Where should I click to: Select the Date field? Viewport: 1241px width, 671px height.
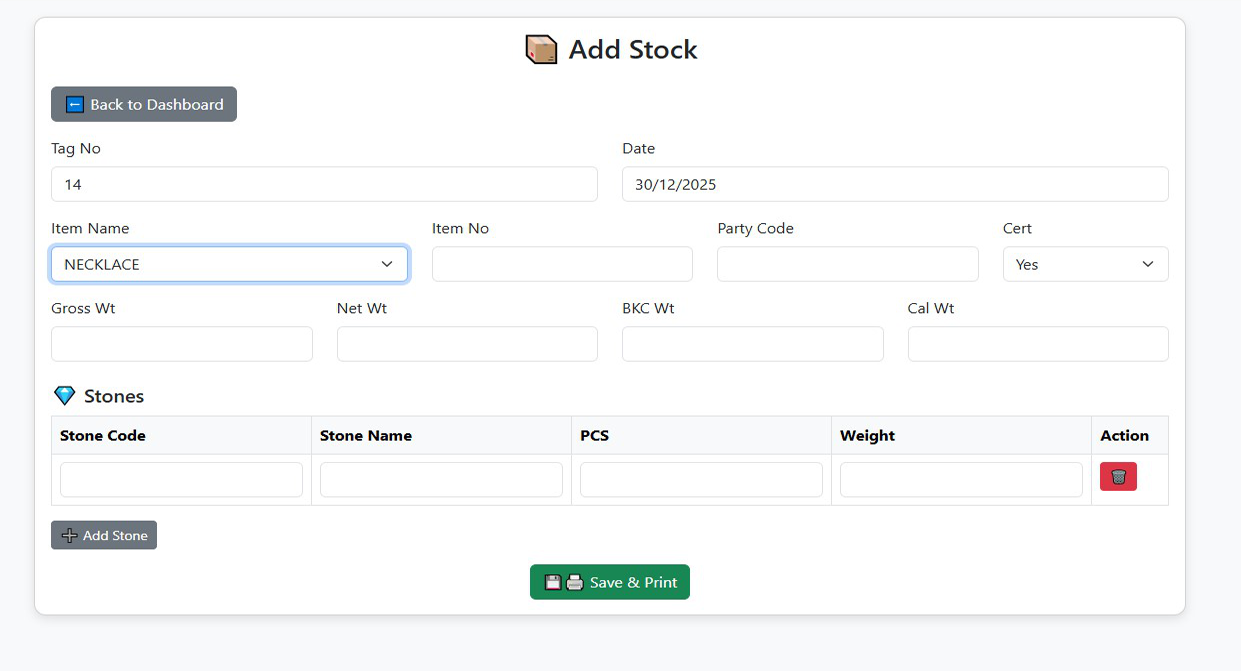(x=895, y=184)
